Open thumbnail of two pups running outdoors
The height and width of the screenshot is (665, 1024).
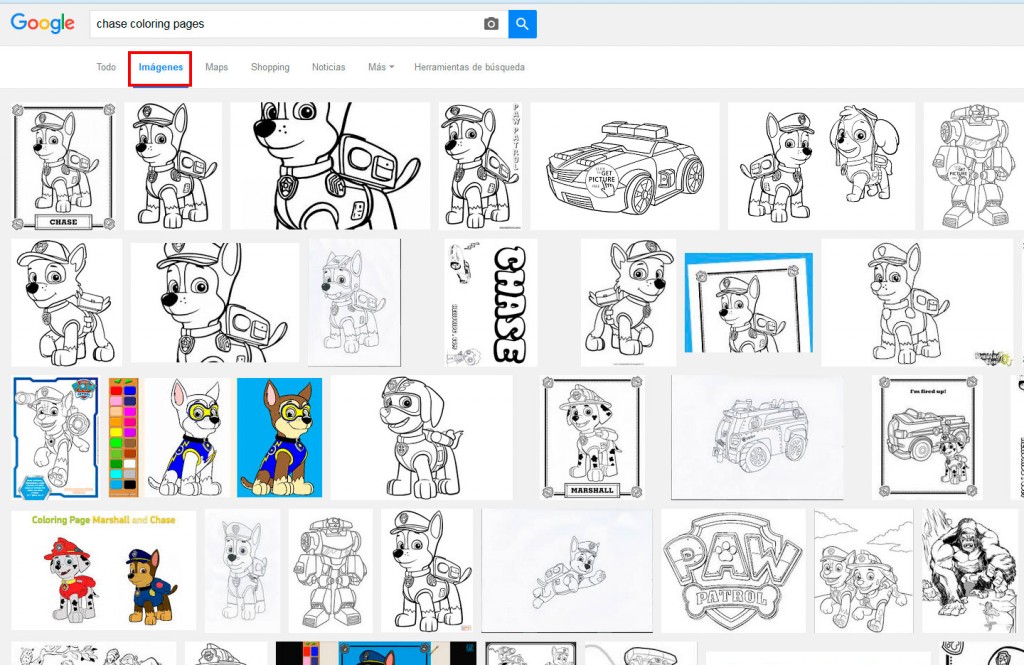[x=863, y=571]
